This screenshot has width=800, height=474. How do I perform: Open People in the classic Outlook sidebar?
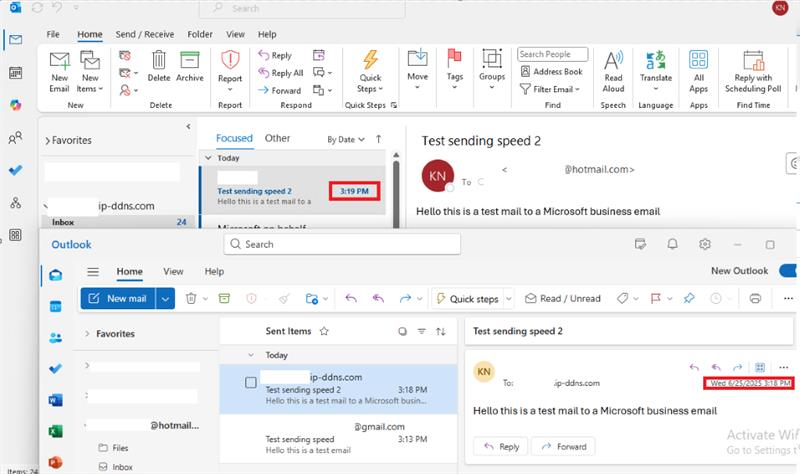click(x=15, y=137)
